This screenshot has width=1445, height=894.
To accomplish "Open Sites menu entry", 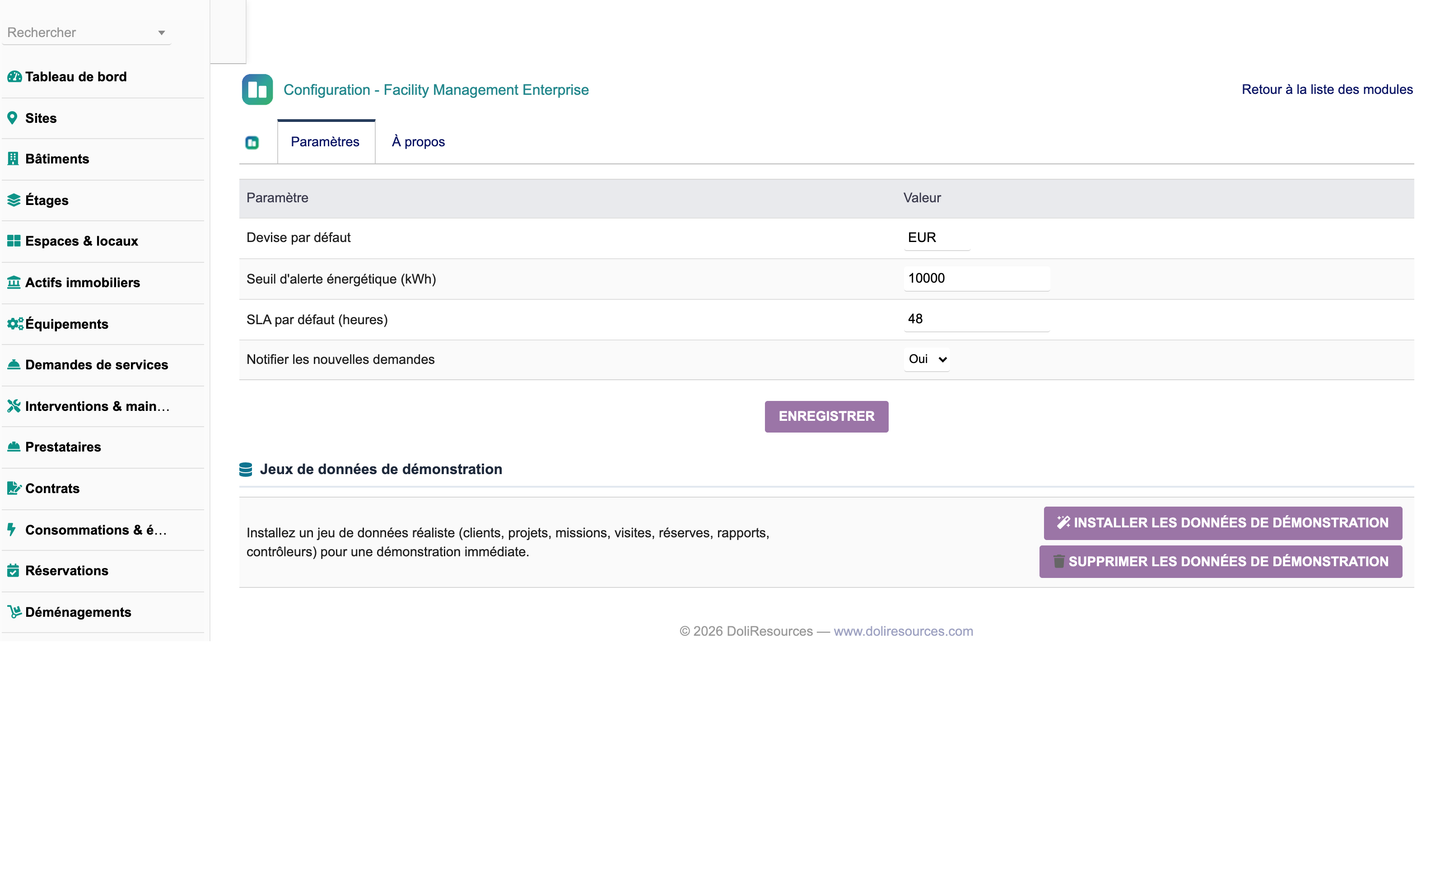I will pyautogui.click(x=41, y=118).
